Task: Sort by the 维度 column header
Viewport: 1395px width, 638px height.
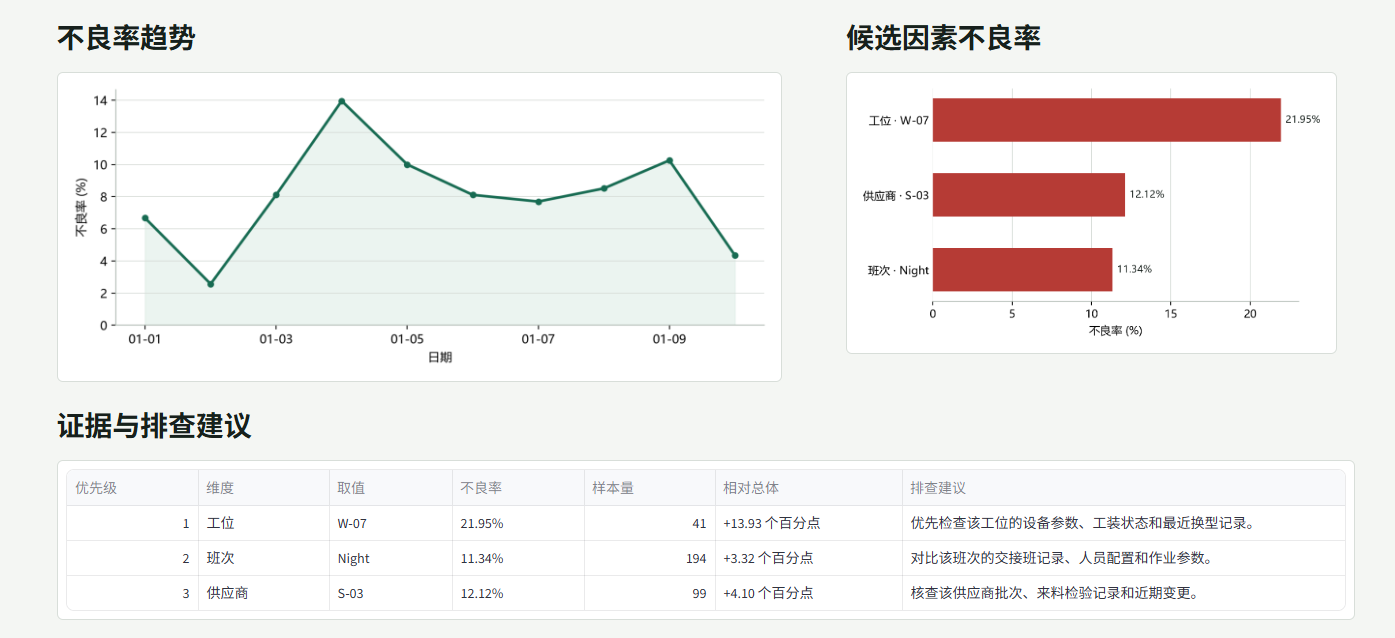Action: click(264, 488)
